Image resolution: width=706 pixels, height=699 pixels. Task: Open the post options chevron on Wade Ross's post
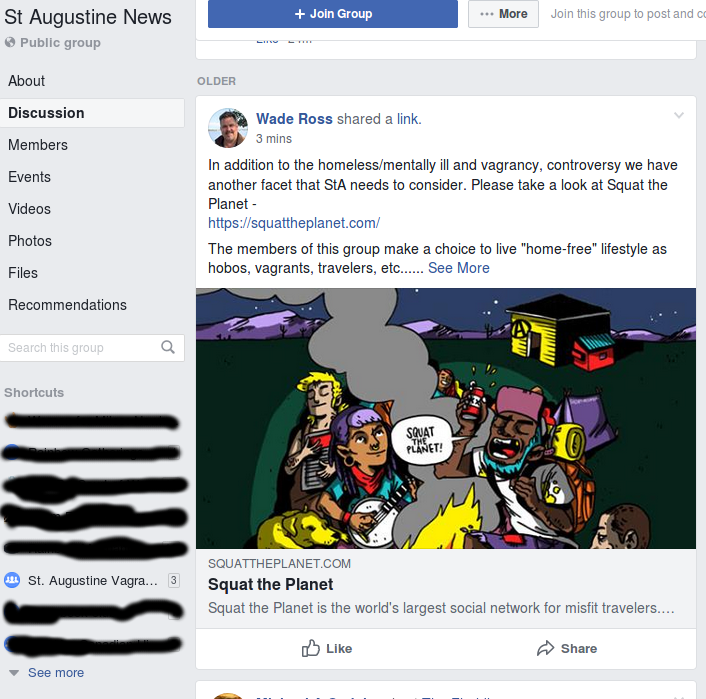(679, 115)
